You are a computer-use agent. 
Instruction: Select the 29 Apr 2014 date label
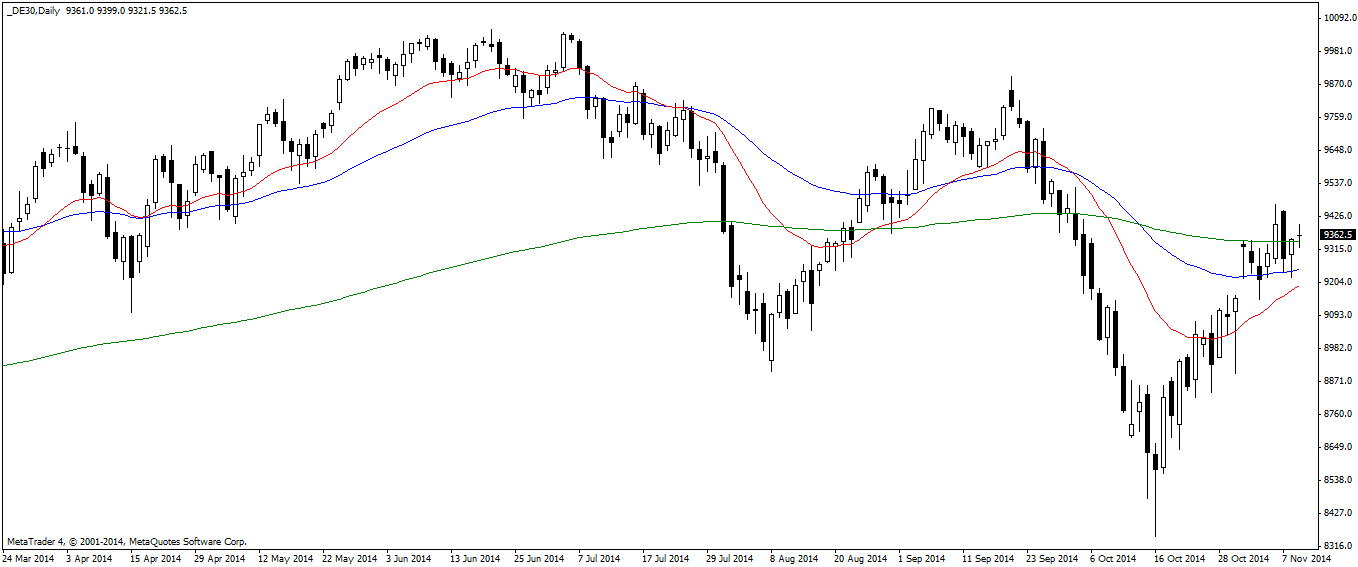(220, 558)
